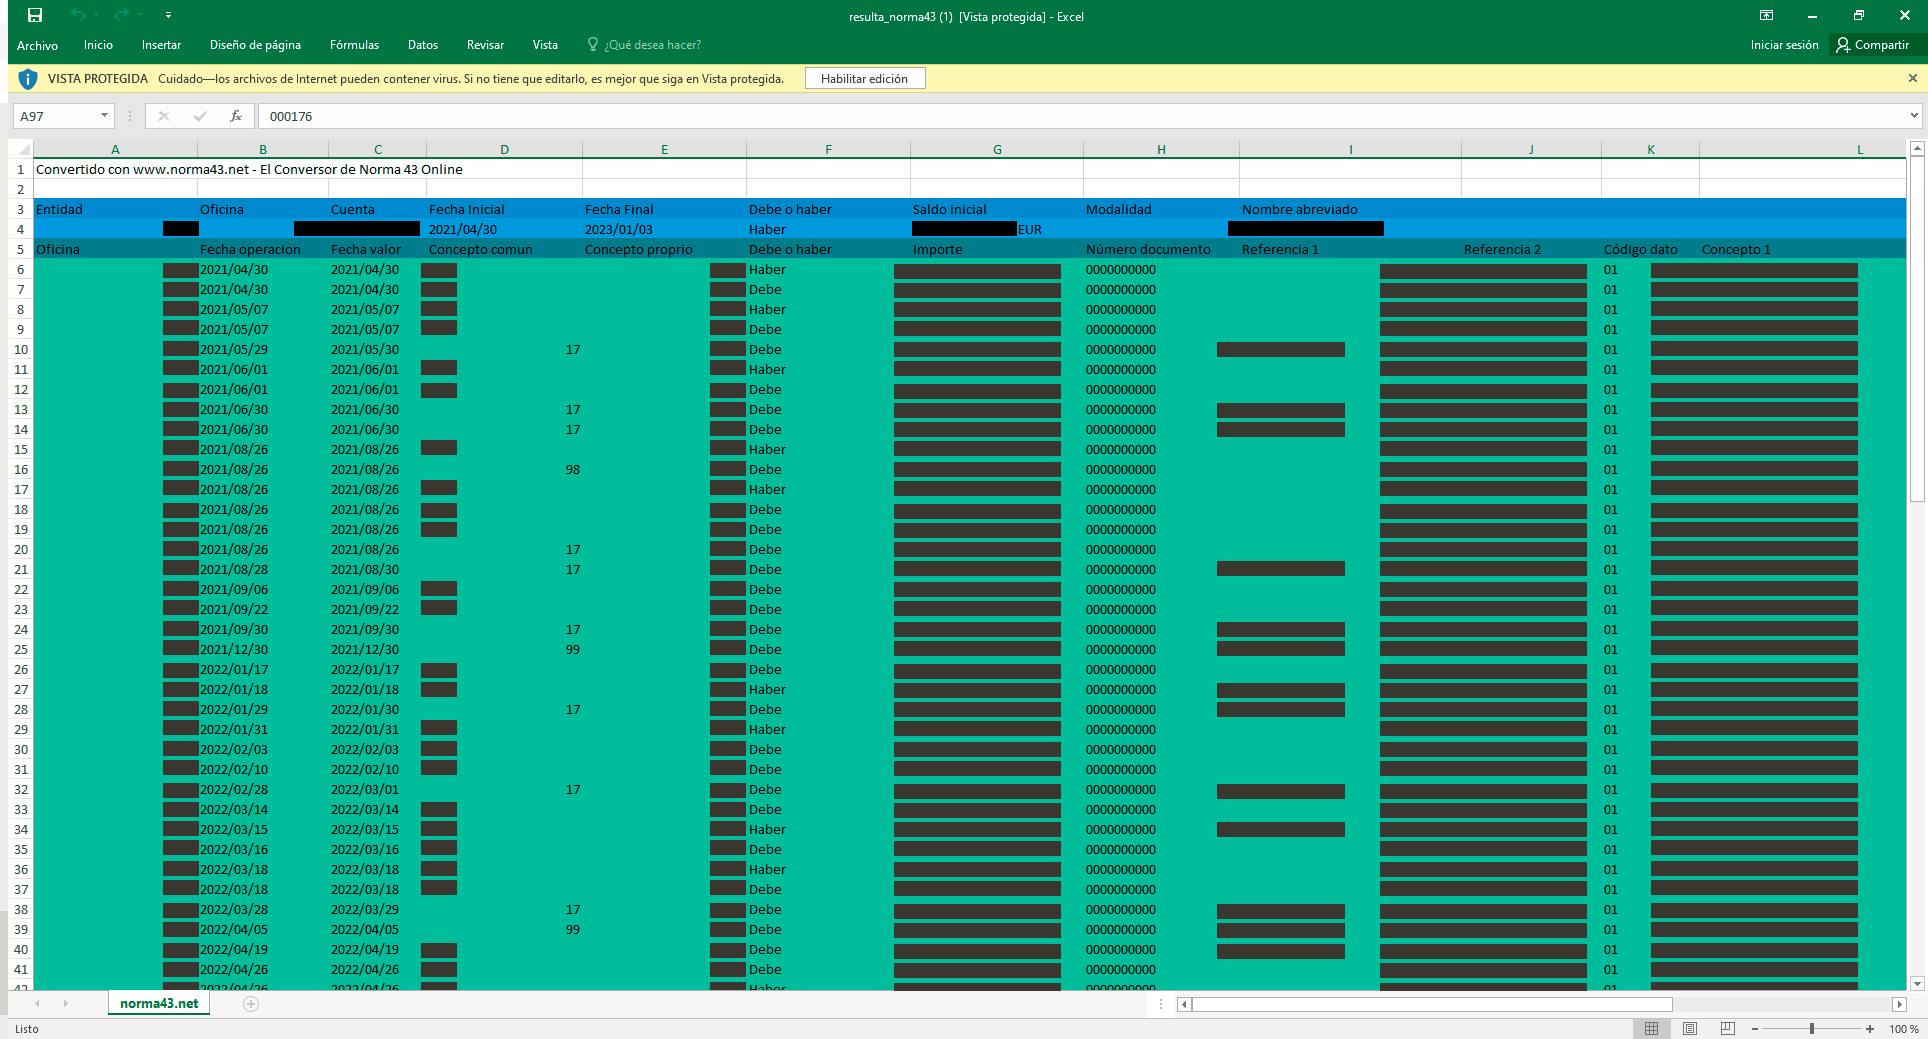Click the zoom in plus button
This screenshot has height=1039, width=1928.
point(1870,1028)
